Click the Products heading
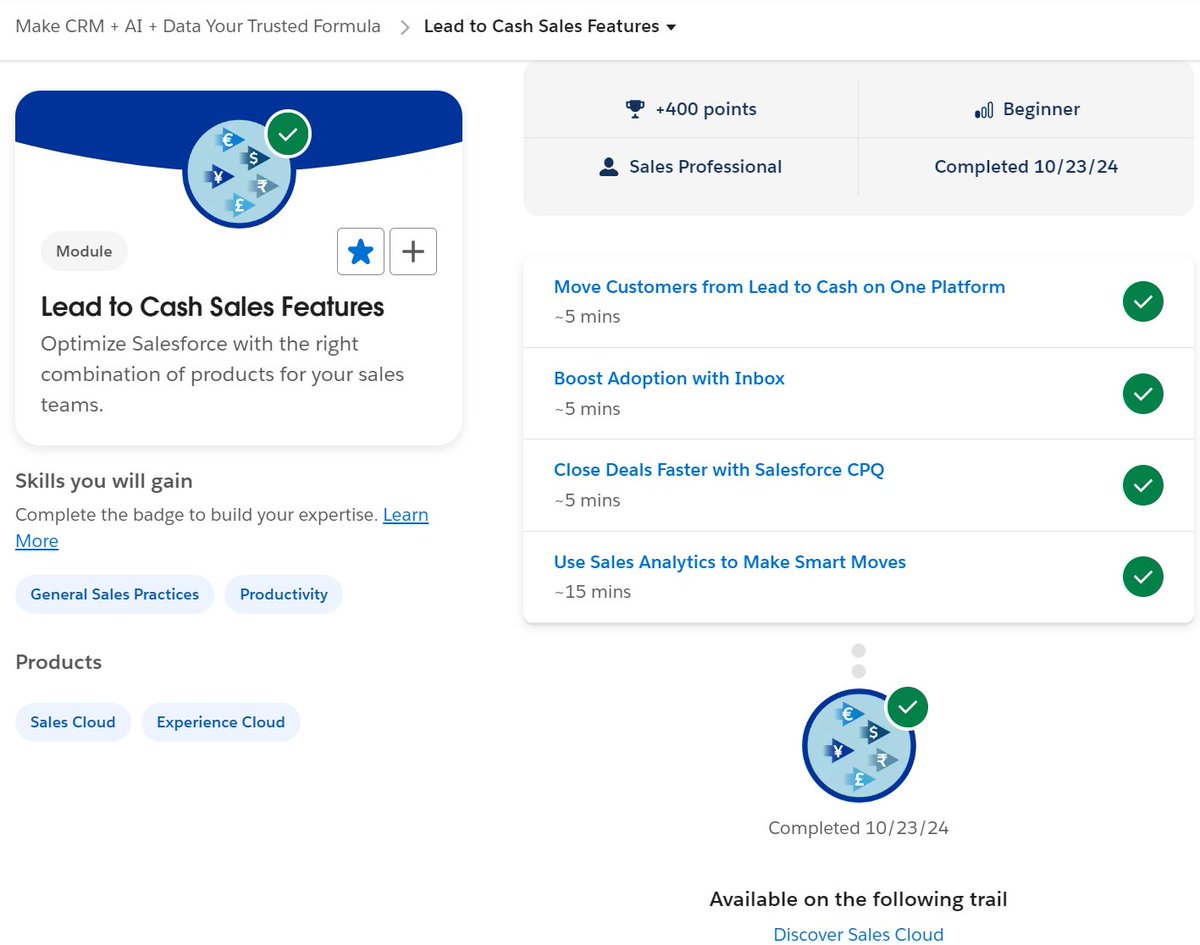1200x945 pixels. pos(59,662)
